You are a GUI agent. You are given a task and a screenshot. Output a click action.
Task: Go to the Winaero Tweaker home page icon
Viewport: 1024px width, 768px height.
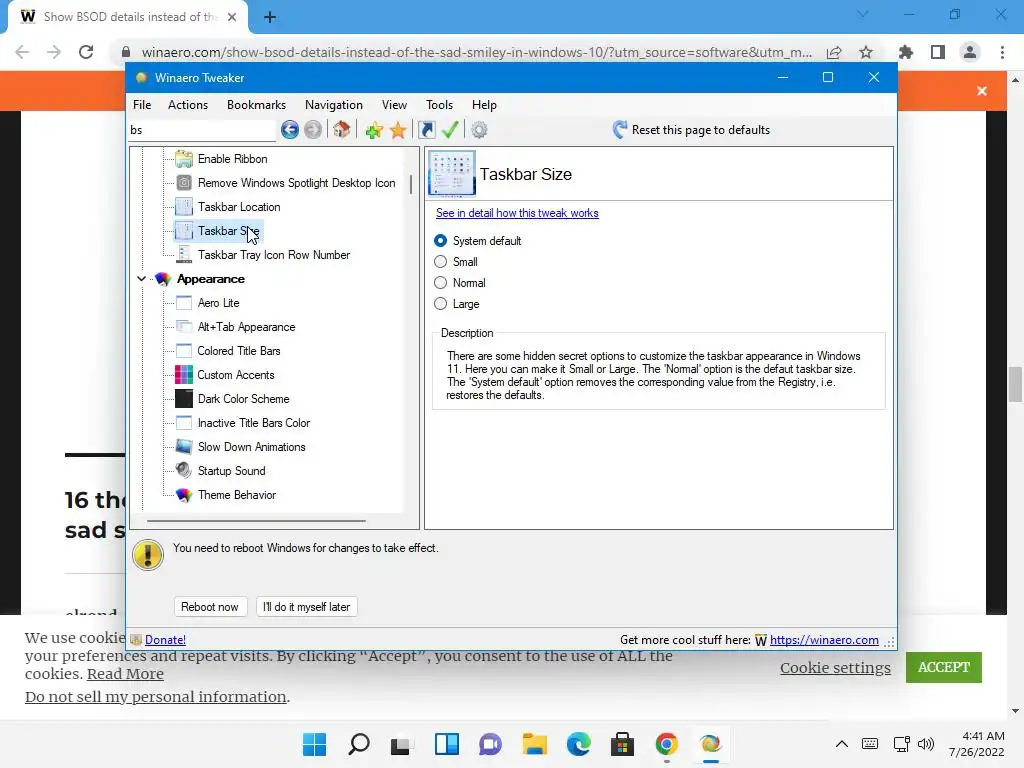pyautogui.click(x=341, y=129)
